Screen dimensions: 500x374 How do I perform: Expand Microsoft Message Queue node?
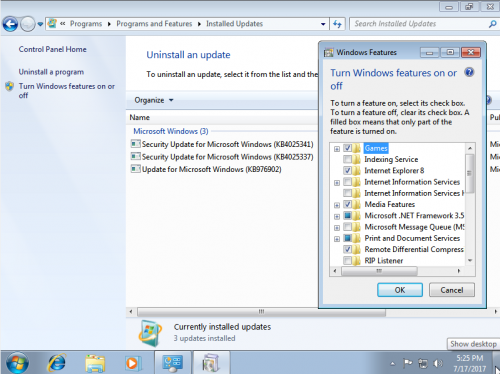[337, 228]
